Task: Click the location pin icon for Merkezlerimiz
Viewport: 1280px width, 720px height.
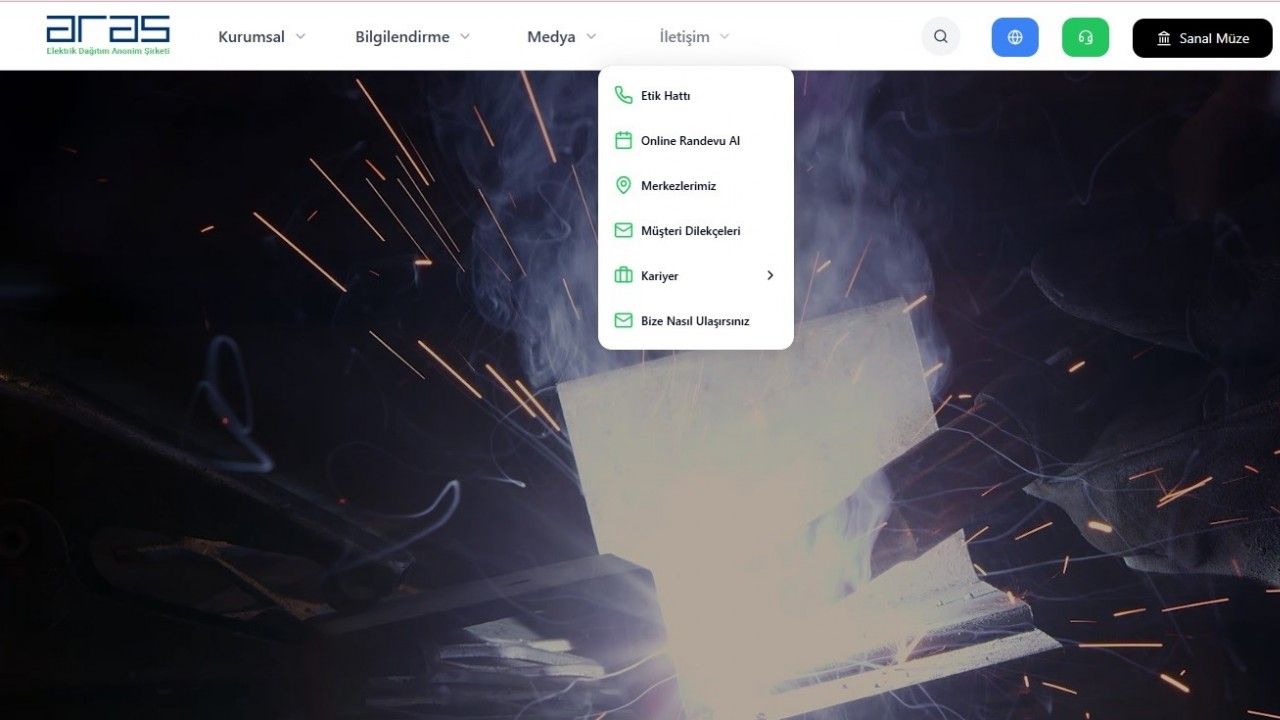Action: pos(623,186)
